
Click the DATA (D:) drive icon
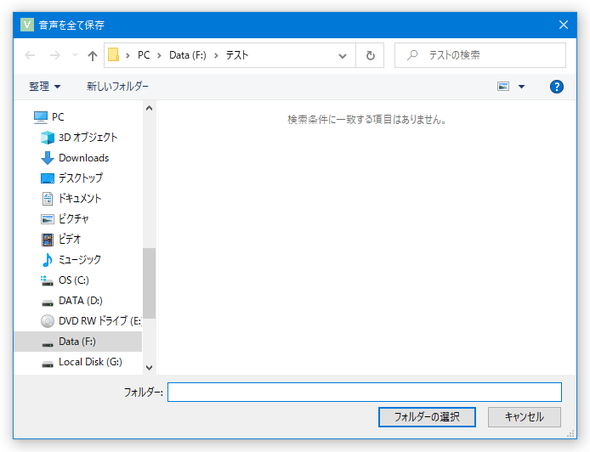pyautogui.click(x=47, y=303)
